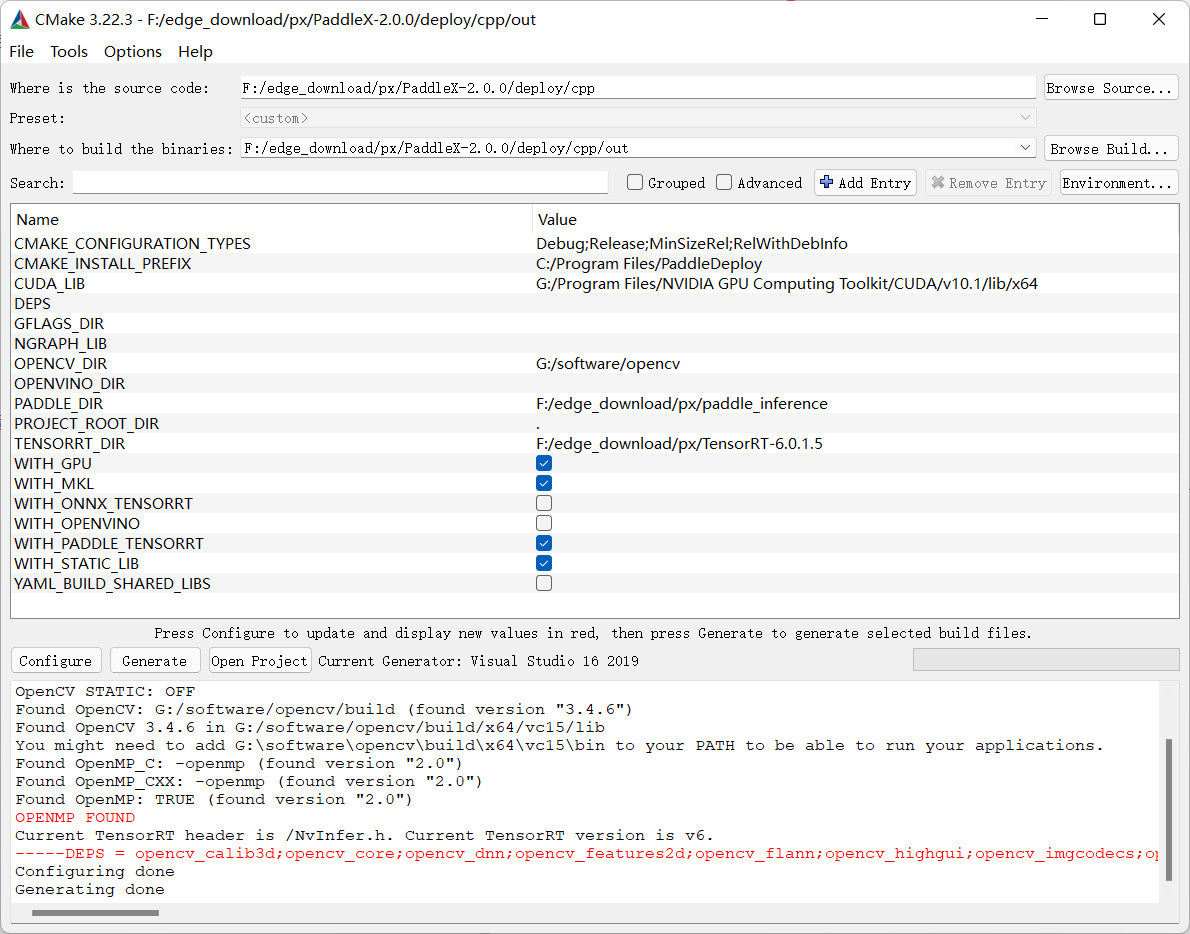
Task: Uncheck the WITH_MKL option
Action: (x=543, y=483)
